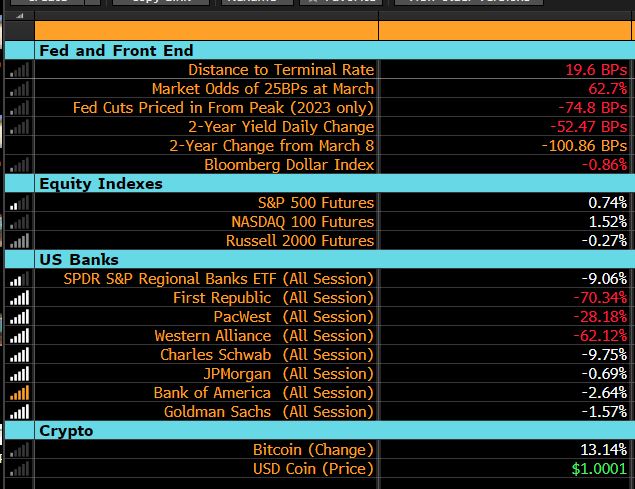Screen dimensions: 635x489
Task: Click the -2.64% Bank of America value
Action: coord(605,393)
